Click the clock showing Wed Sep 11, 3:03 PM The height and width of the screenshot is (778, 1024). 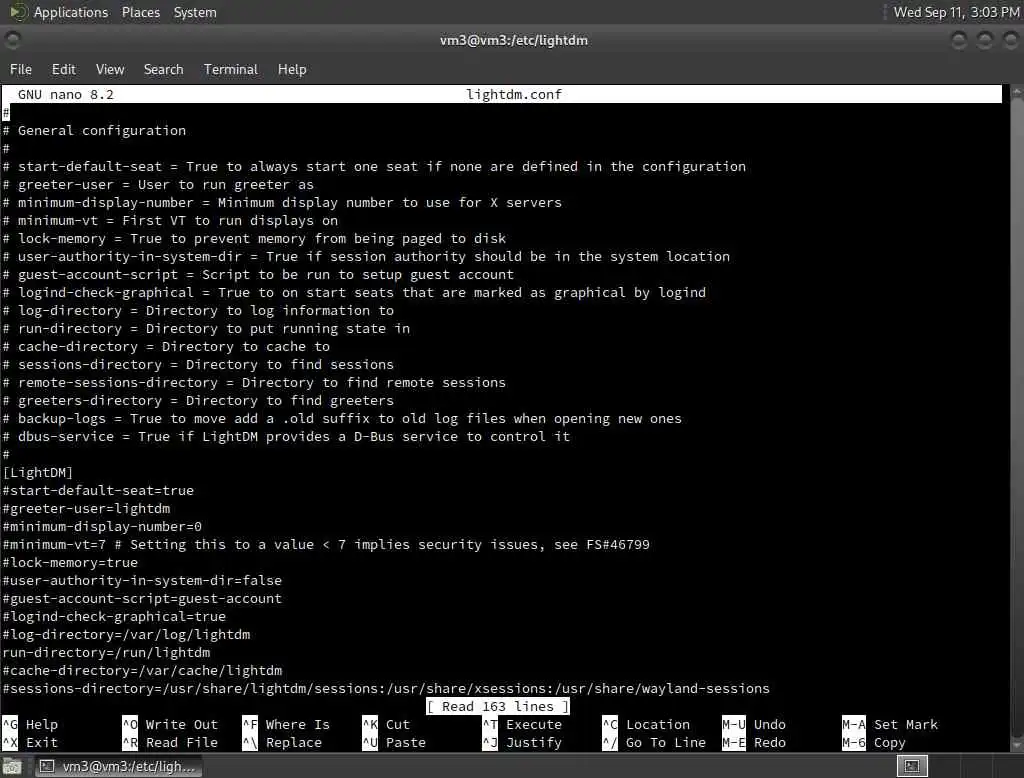956,12
